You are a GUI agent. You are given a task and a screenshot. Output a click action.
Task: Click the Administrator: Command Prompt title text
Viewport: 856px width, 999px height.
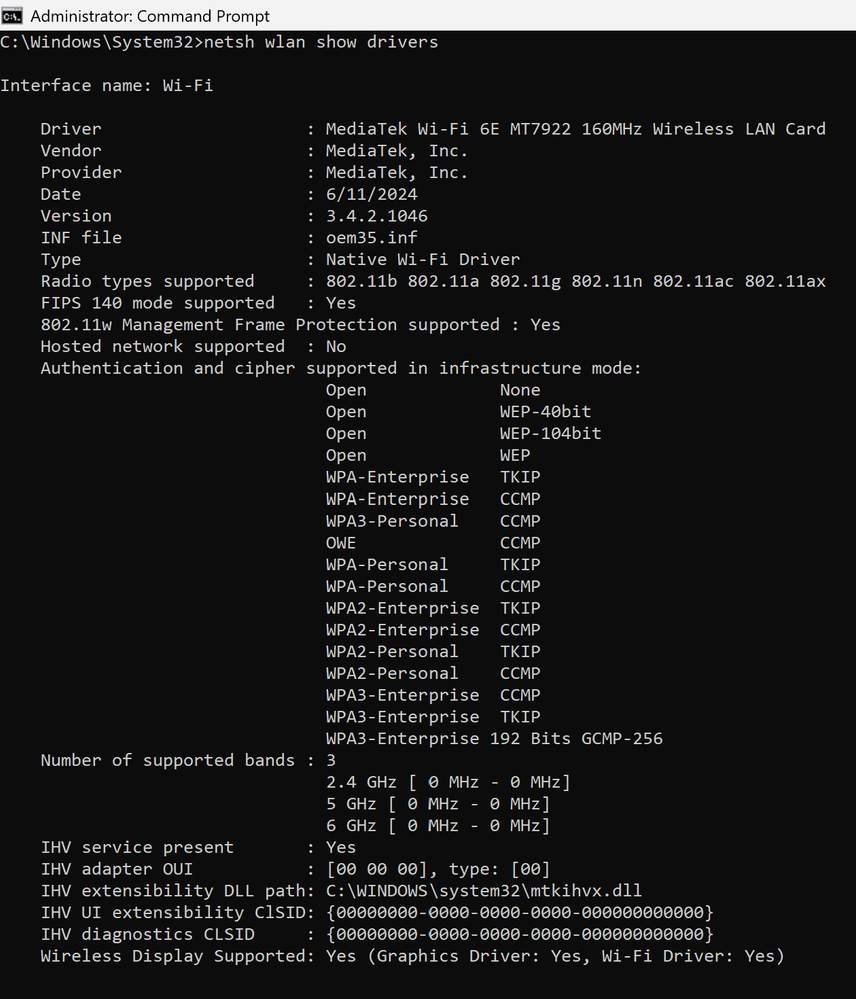[150, 16]
